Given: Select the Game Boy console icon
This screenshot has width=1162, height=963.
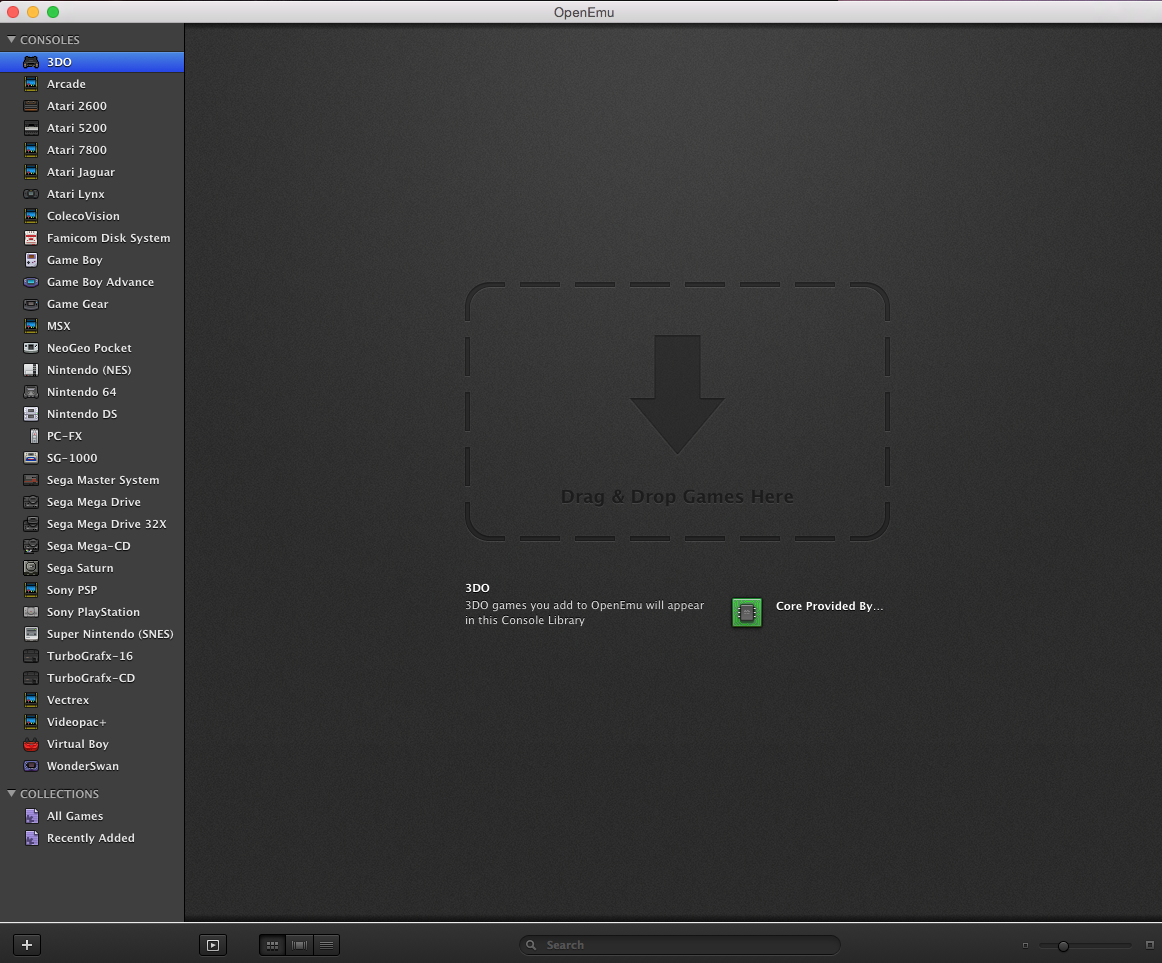Looking at the screenshot, I should point(31,259).
